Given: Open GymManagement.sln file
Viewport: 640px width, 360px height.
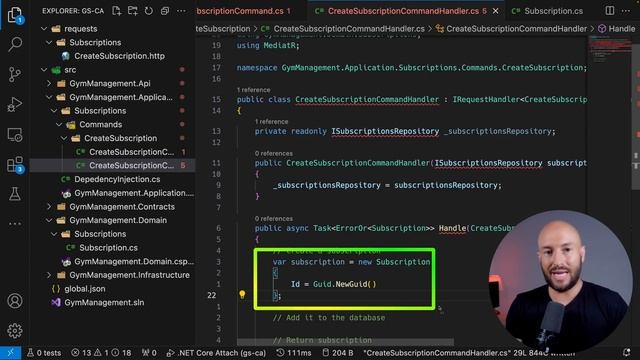Looking at the screenshot, I should pyautogui.click(x=104, y=302).
